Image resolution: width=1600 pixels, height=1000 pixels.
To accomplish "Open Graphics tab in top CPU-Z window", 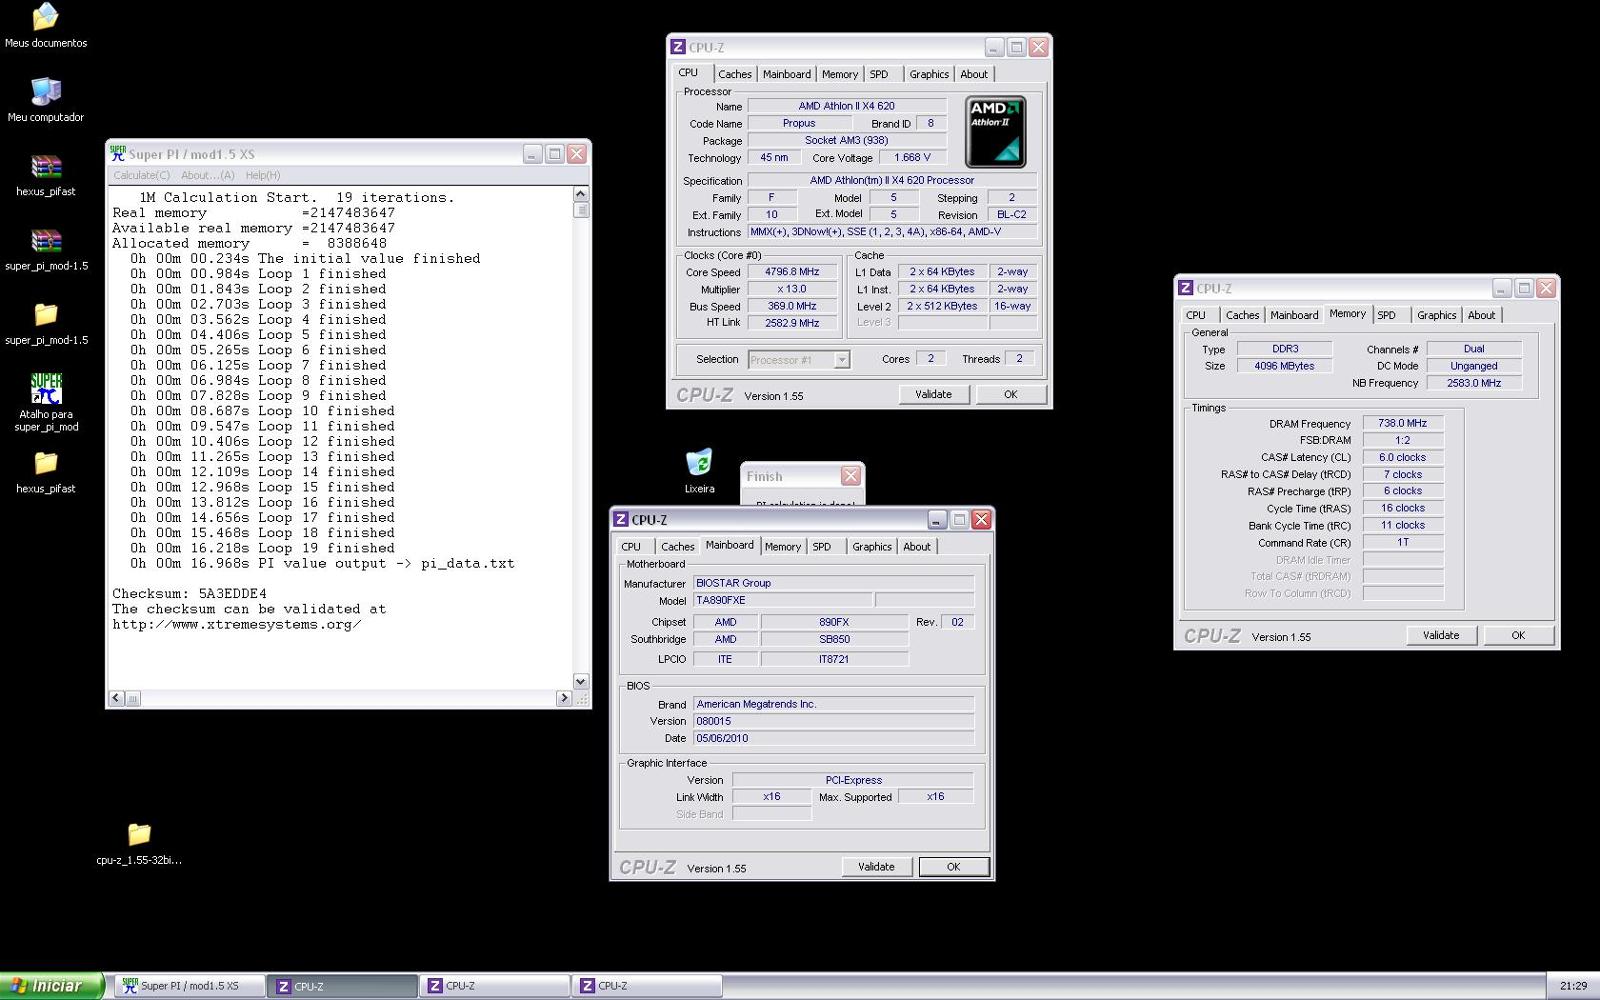I will click(x=929, y=74).
